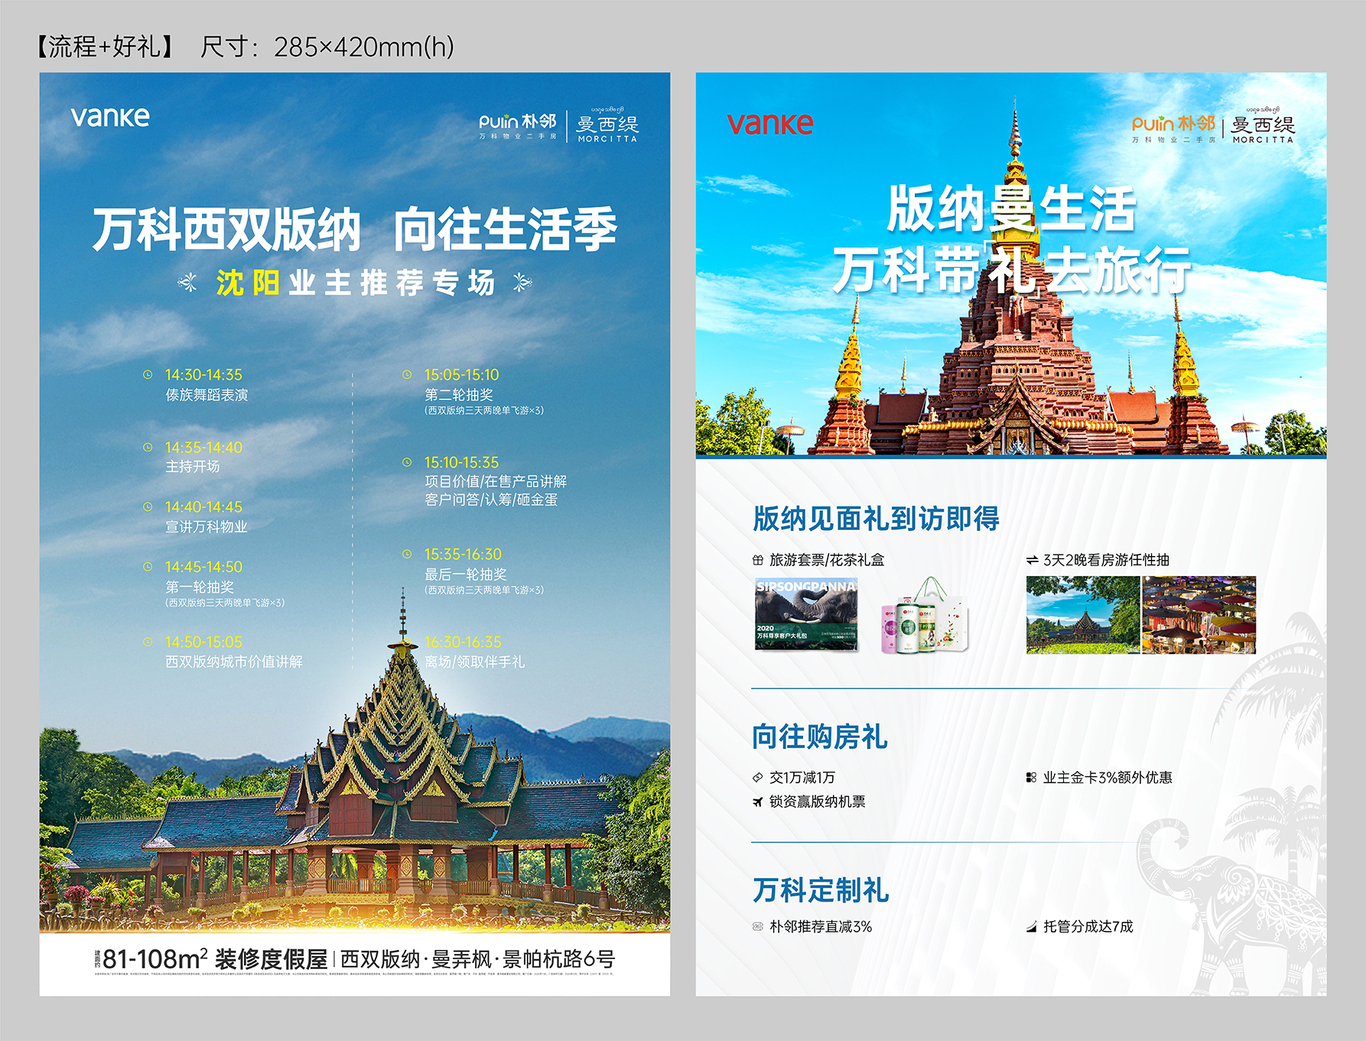Click heading 向往购房礼
This screenshot has height=1041, width=1366.
(820, 737)
